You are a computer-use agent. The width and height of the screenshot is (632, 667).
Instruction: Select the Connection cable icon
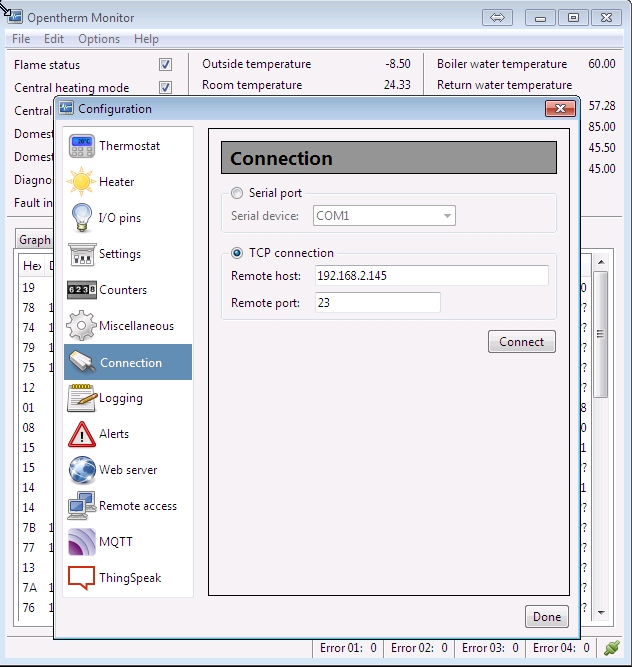82,362
